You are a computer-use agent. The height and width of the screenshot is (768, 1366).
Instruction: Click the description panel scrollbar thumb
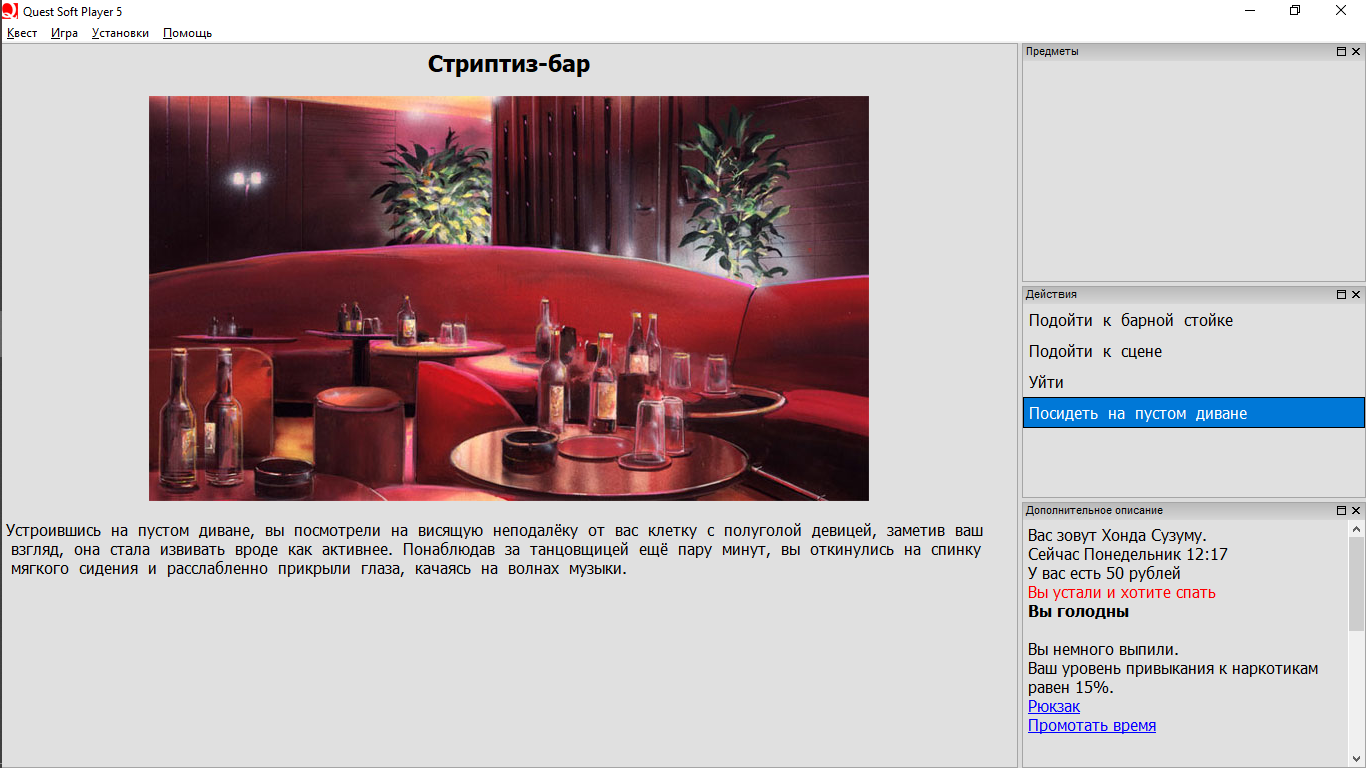coord(1357,584)
